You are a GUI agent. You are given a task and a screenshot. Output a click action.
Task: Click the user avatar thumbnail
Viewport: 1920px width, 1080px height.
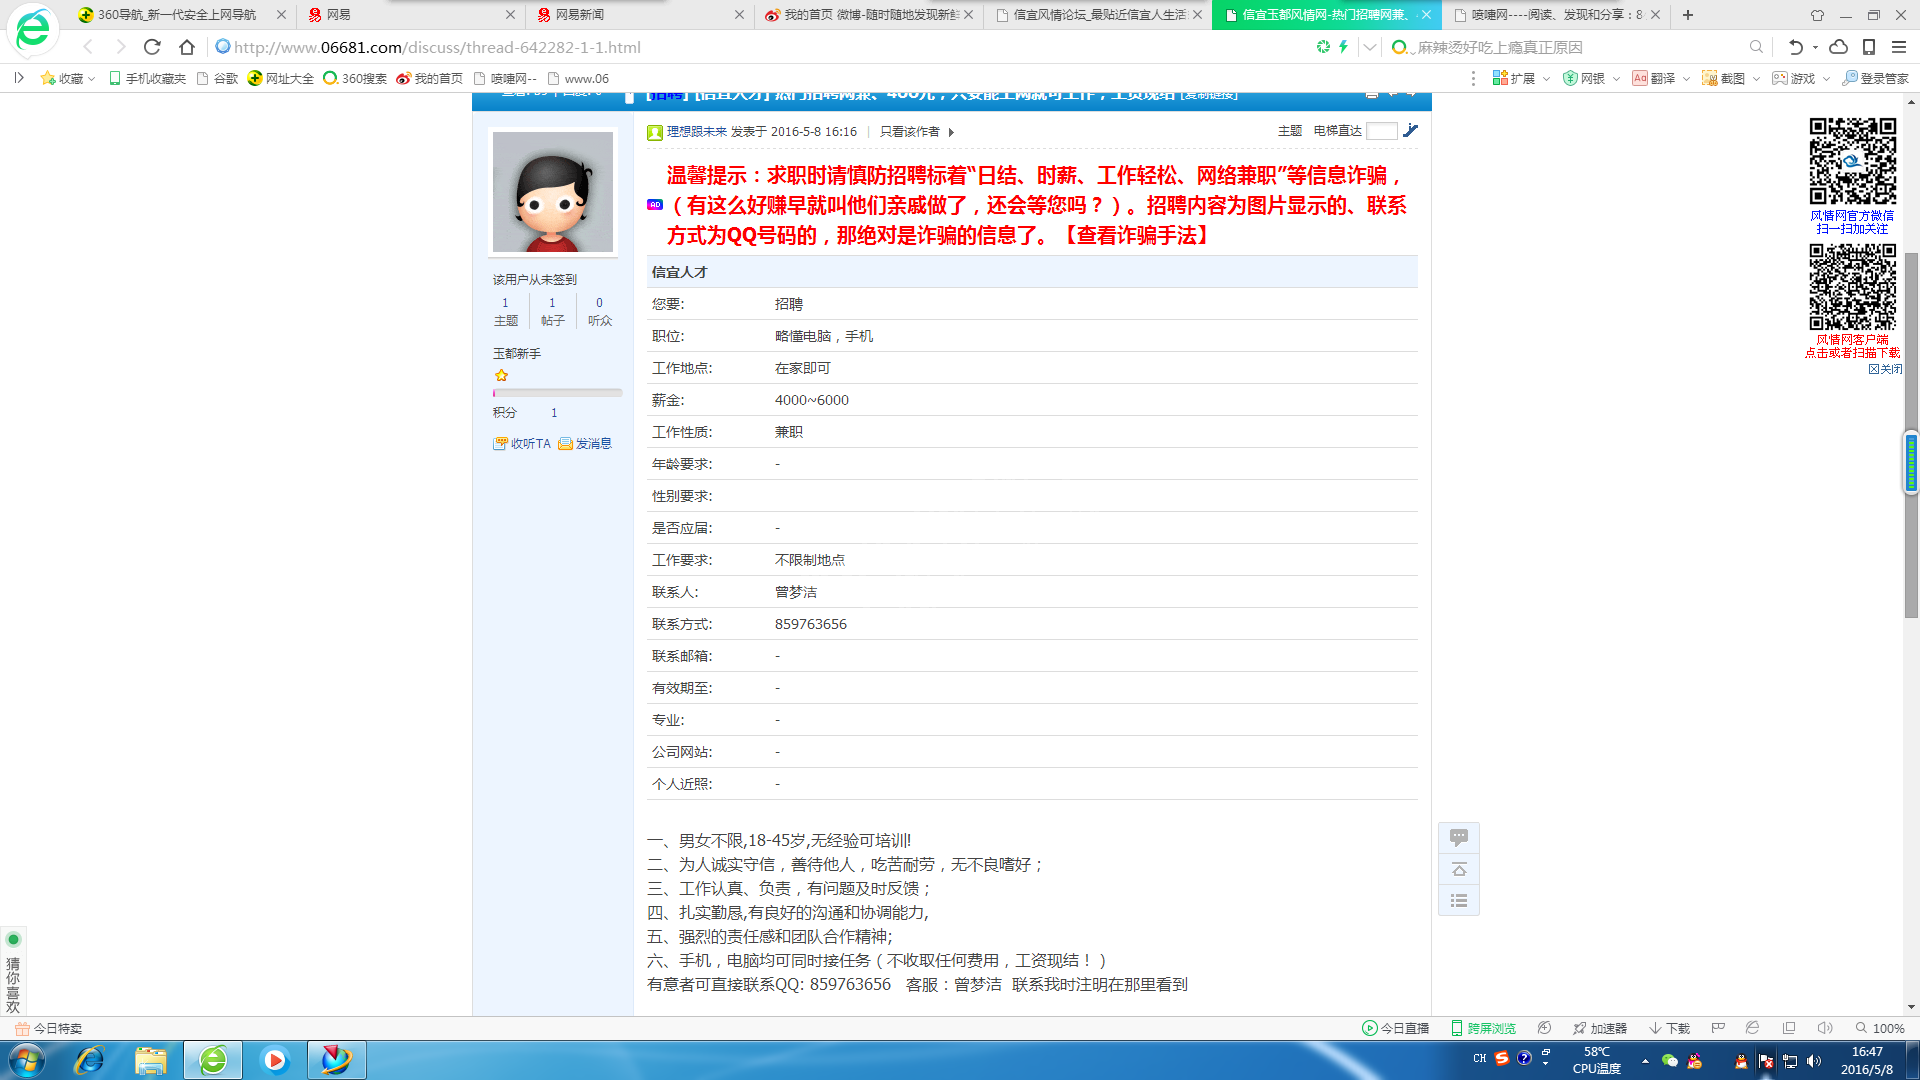(x=553, y=192)
